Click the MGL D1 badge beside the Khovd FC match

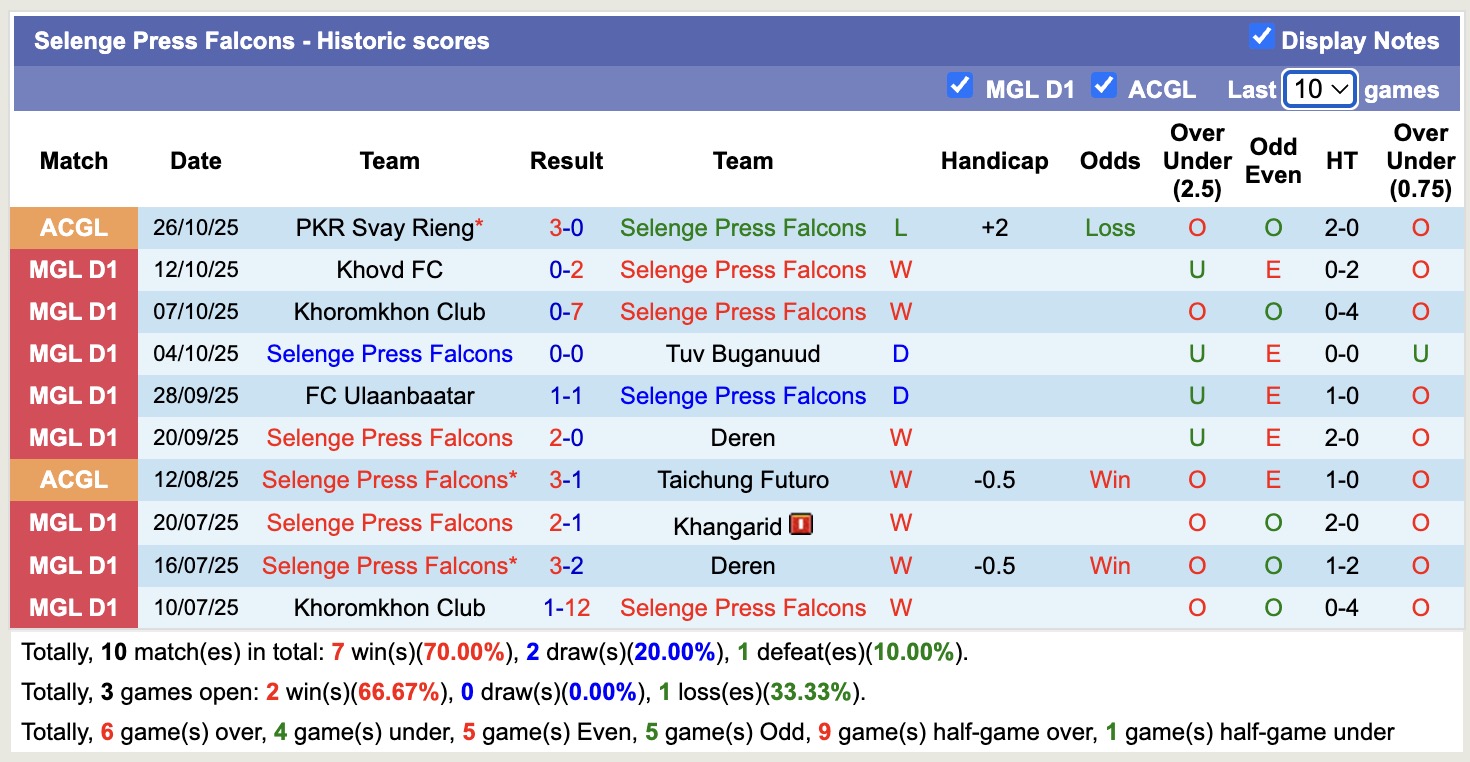pos(73,269)
